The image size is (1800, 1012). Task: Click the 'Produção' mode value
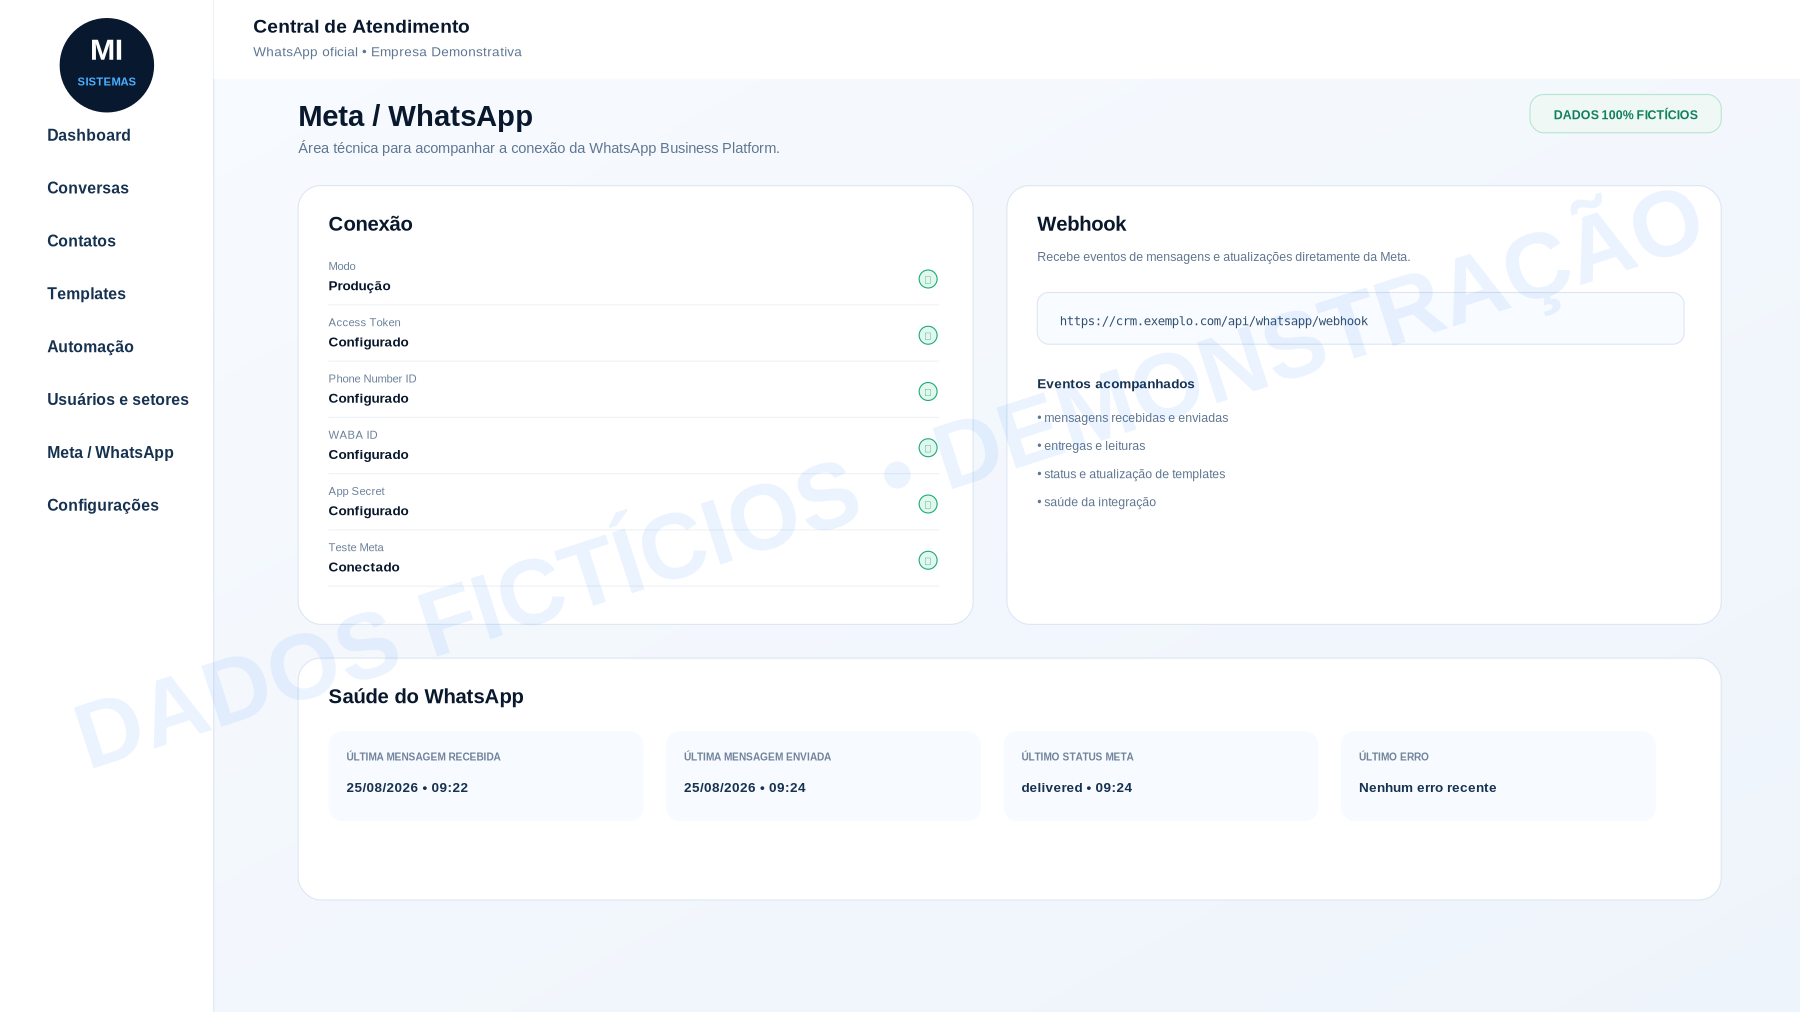coord(360,286)
